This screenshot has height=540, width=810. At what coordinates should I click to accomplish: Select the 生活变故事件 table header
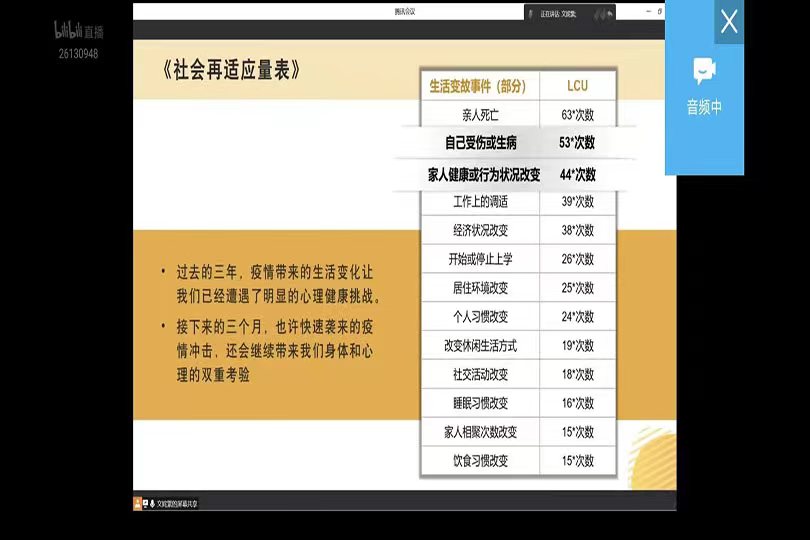(478, 85)
